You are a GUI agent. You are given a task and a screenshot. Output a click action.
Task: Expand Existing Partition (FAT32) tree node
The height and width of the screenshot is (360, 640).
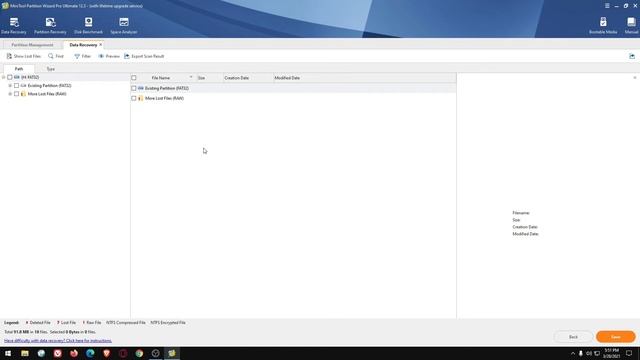pos(10,86)
